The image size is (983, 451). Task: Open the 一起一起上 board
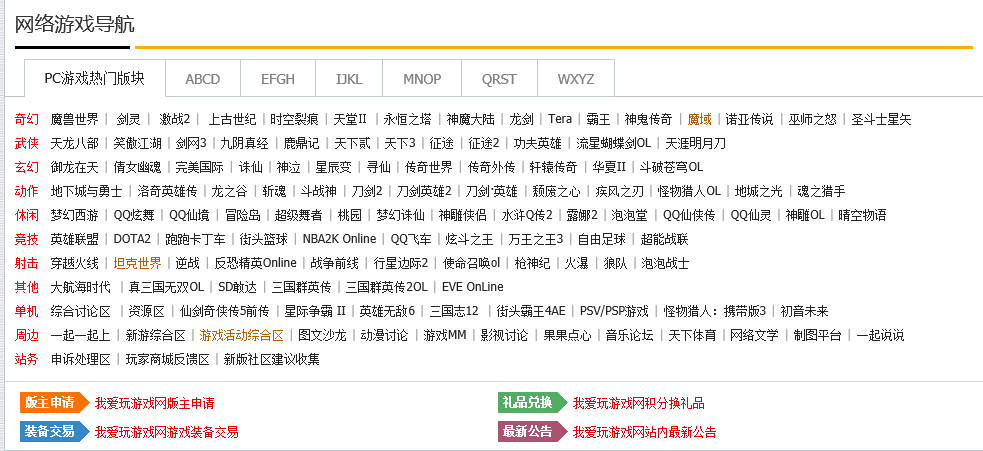80,335
